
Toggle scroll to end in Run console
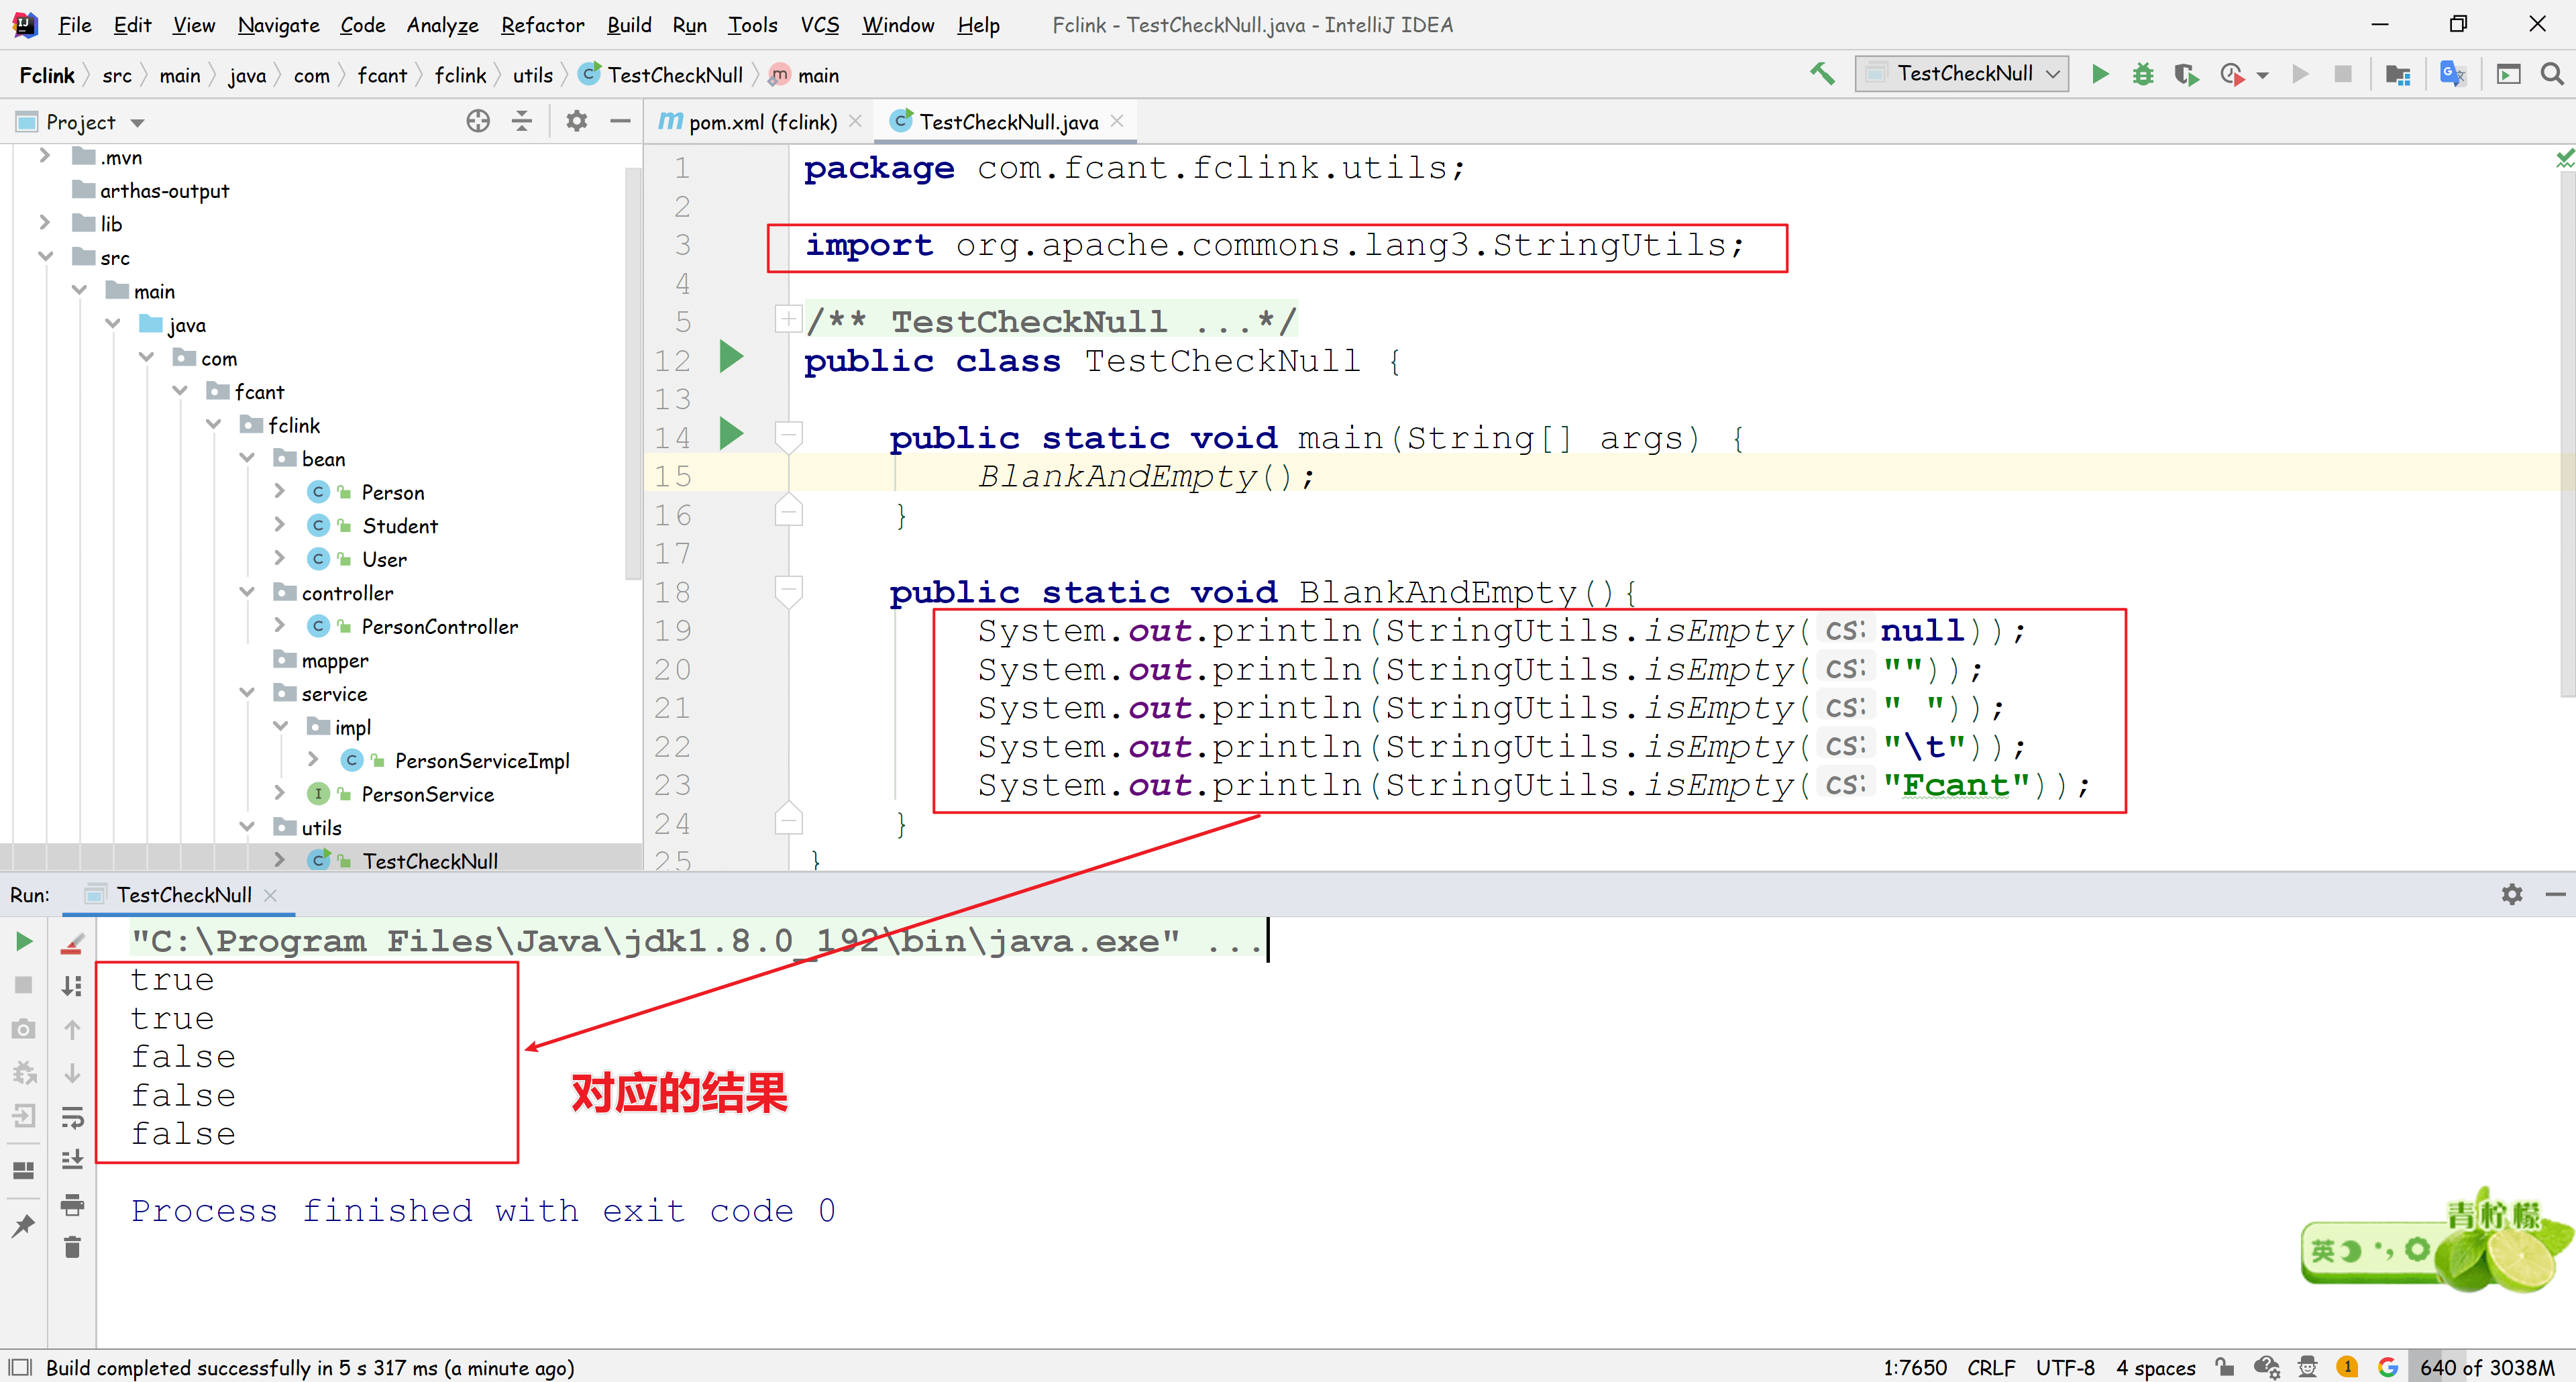pos(72,1160)
